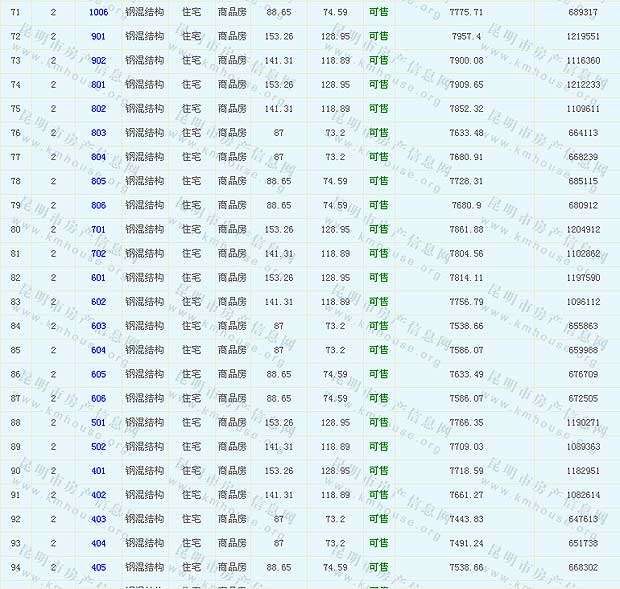Open room 901 details link
The width and height of the screenshot is (620, 589).
98,36
